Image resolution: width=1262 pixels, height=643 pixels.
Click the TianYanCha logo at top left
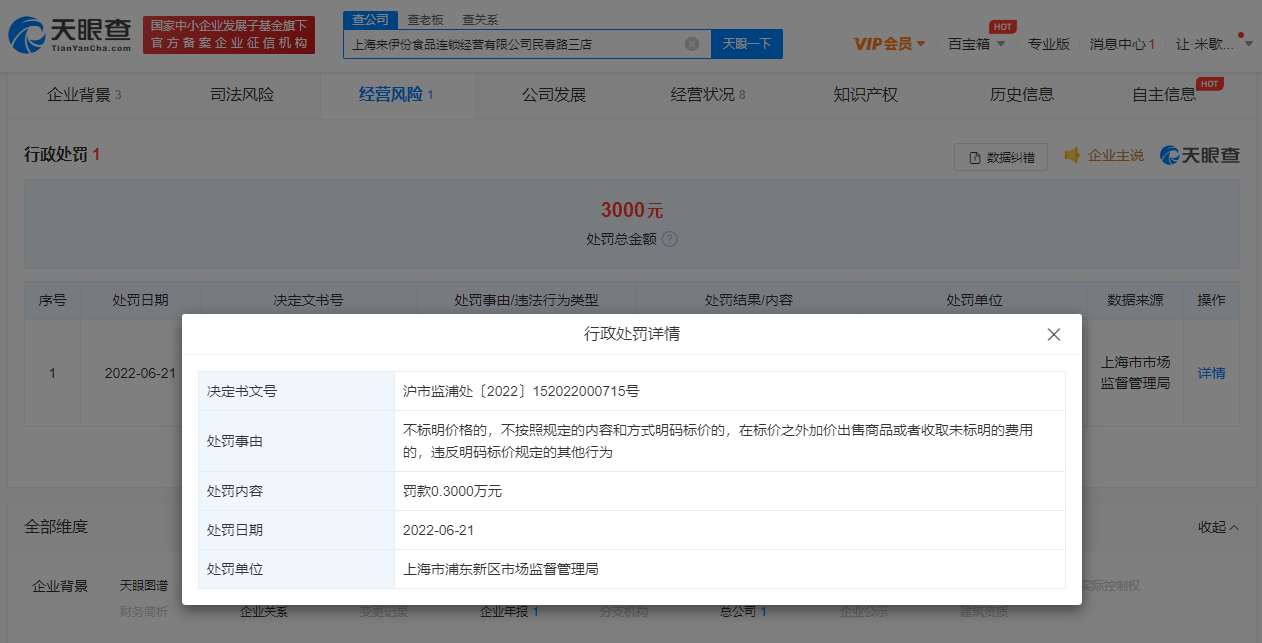[x=68, y=35]
